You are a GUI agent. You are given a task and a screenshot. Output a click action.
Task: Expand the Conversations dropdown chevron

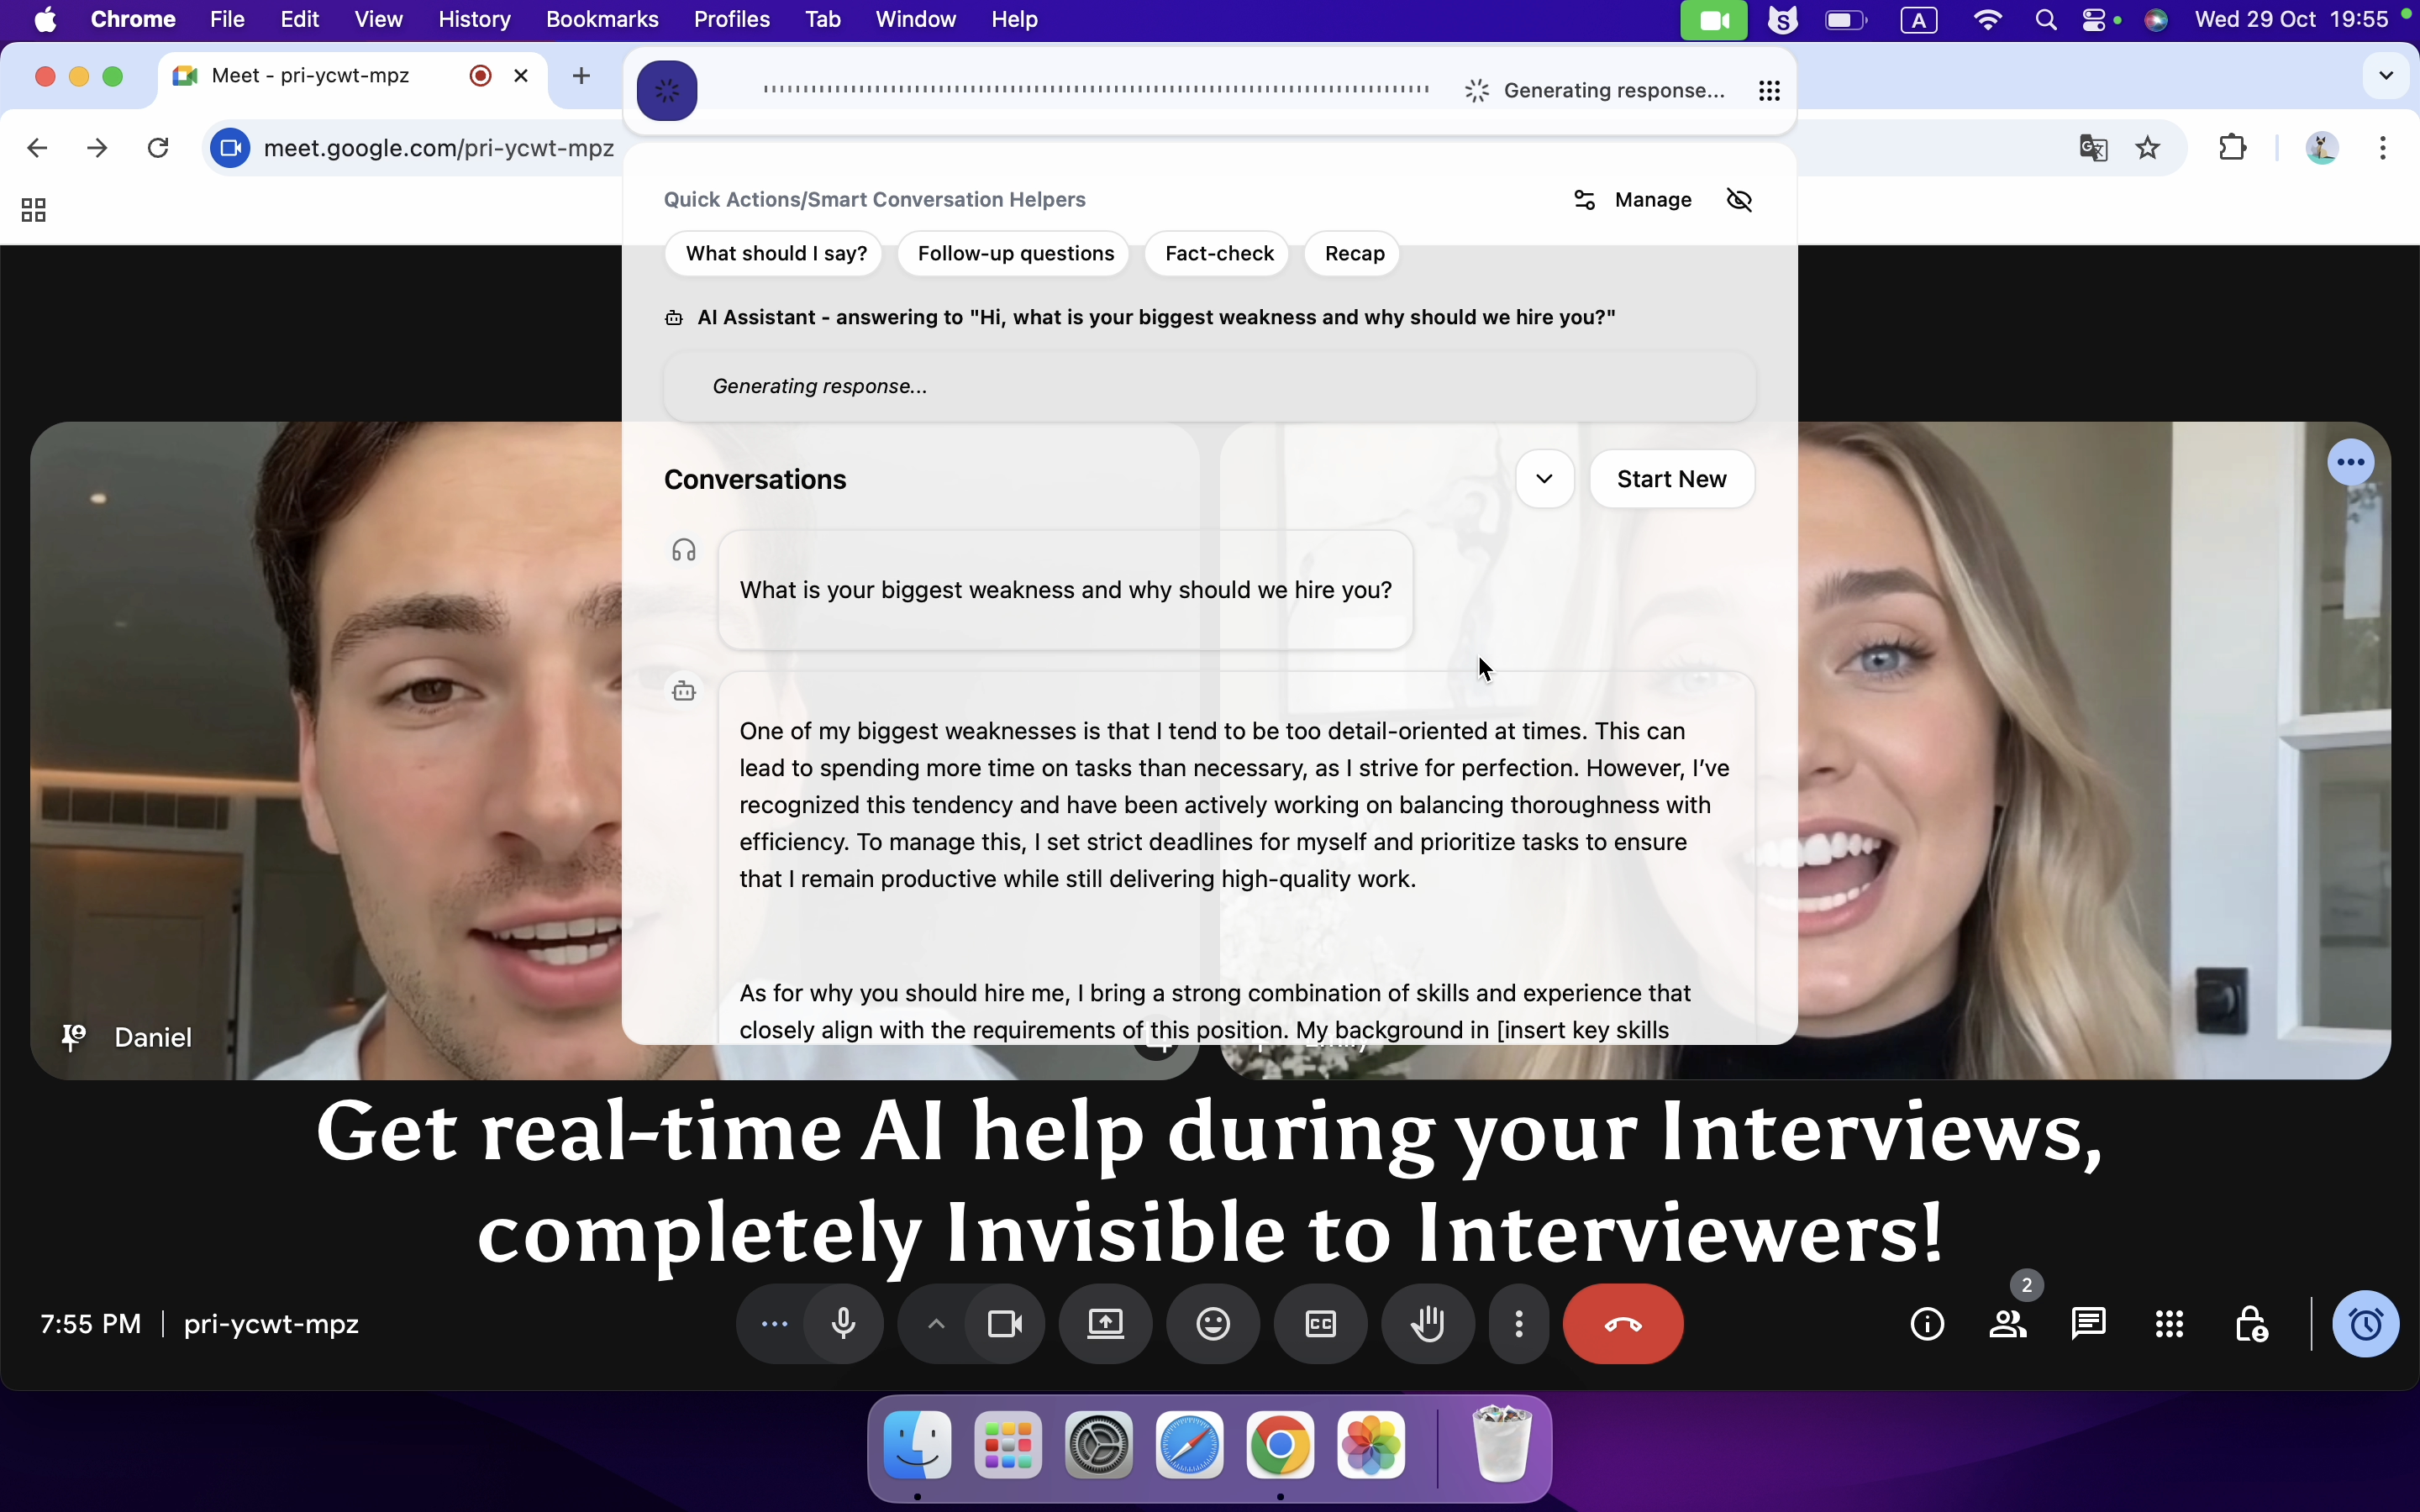point(1544,479)
